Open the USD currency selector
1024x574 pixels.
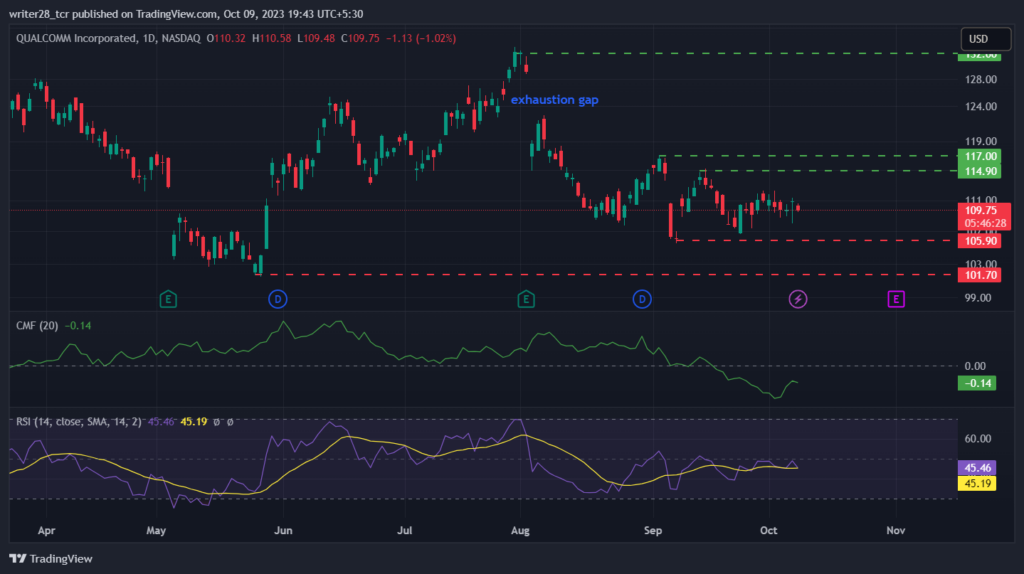click(985, 39)
